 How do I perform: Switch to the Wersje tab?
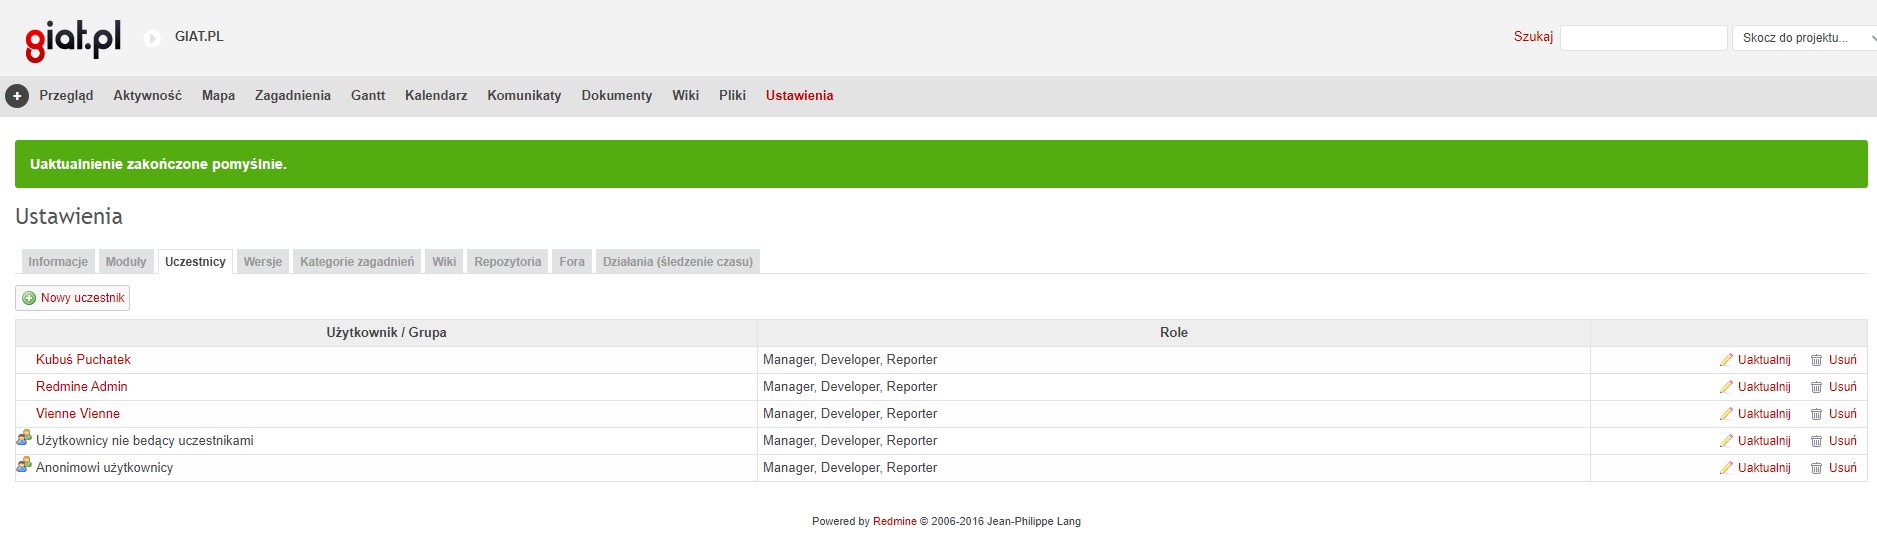pyautogui.click(x=263, y=262)
